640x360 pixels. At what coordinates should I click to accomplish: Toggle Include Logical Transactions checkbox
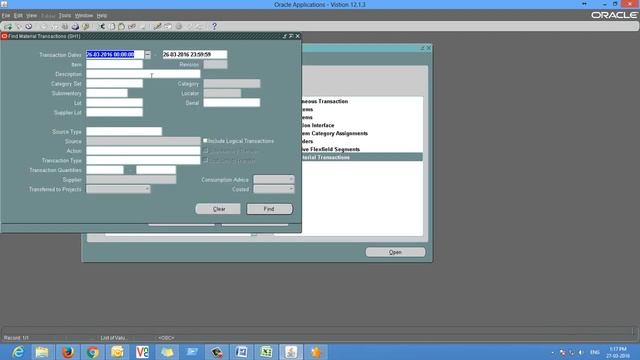(x=205, y=140)
